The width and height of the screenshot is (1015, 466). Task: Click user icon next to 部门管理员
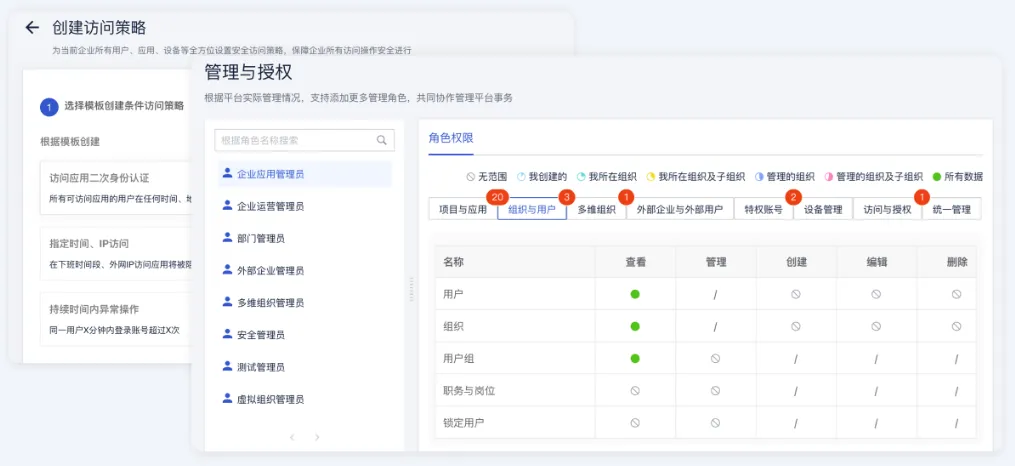tap(227, 238)
